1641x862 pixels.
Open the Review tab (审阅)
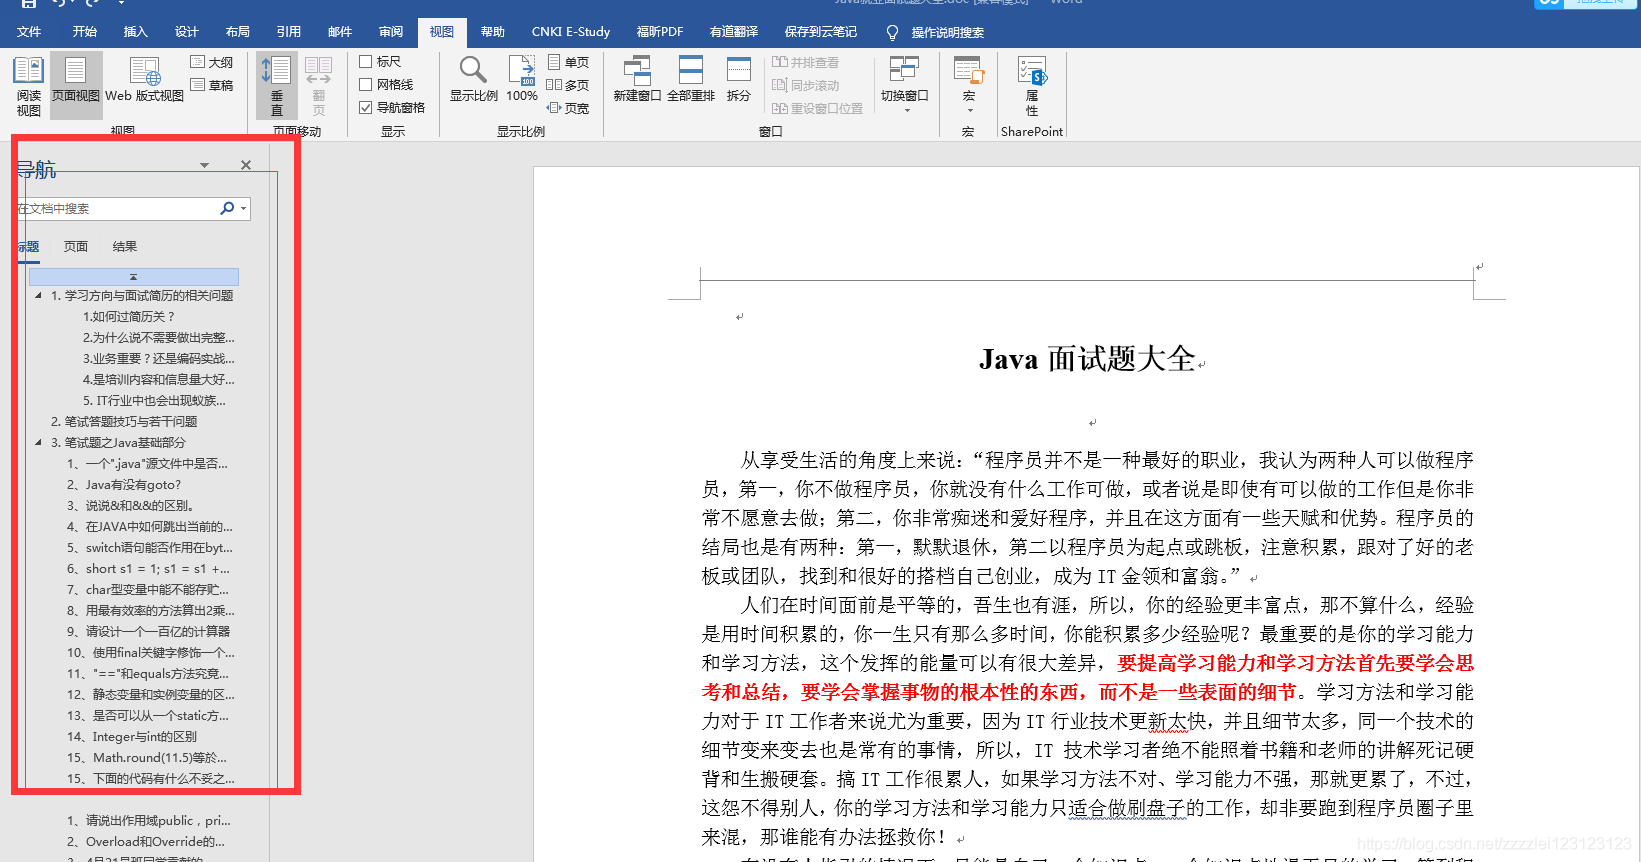coord(391,32)
